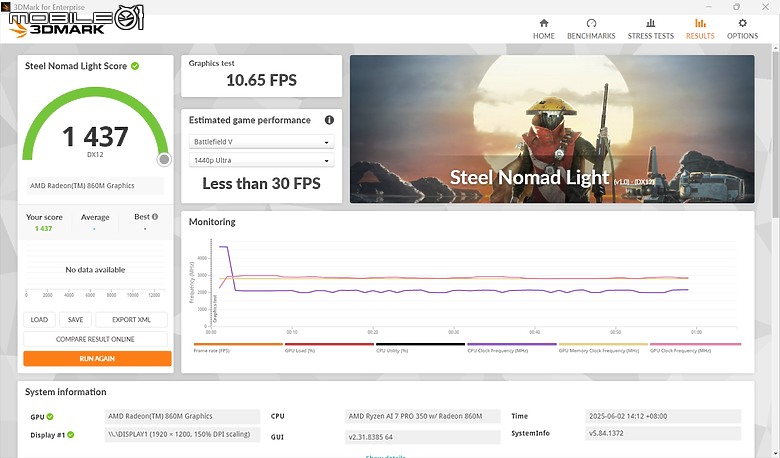Click the Time value 2025-06-02 14:12
The width and height of the screenshot is (780, 458).
(x=663, y=416)
